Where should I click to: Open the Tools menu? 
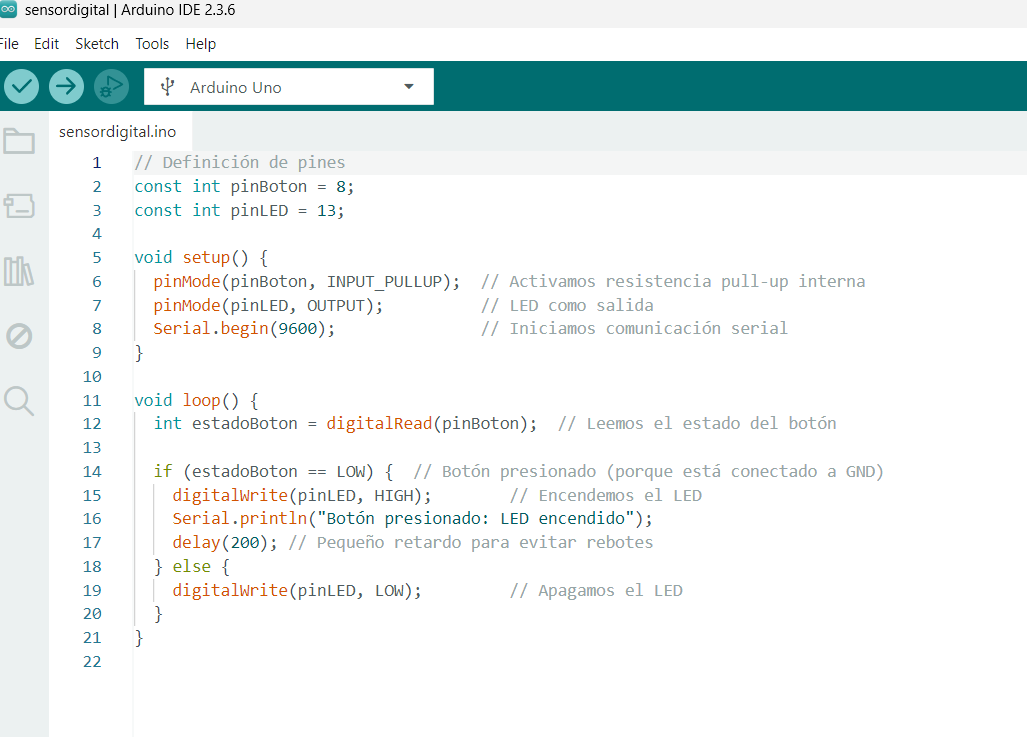pyautogui.click(x=152, y=44)
